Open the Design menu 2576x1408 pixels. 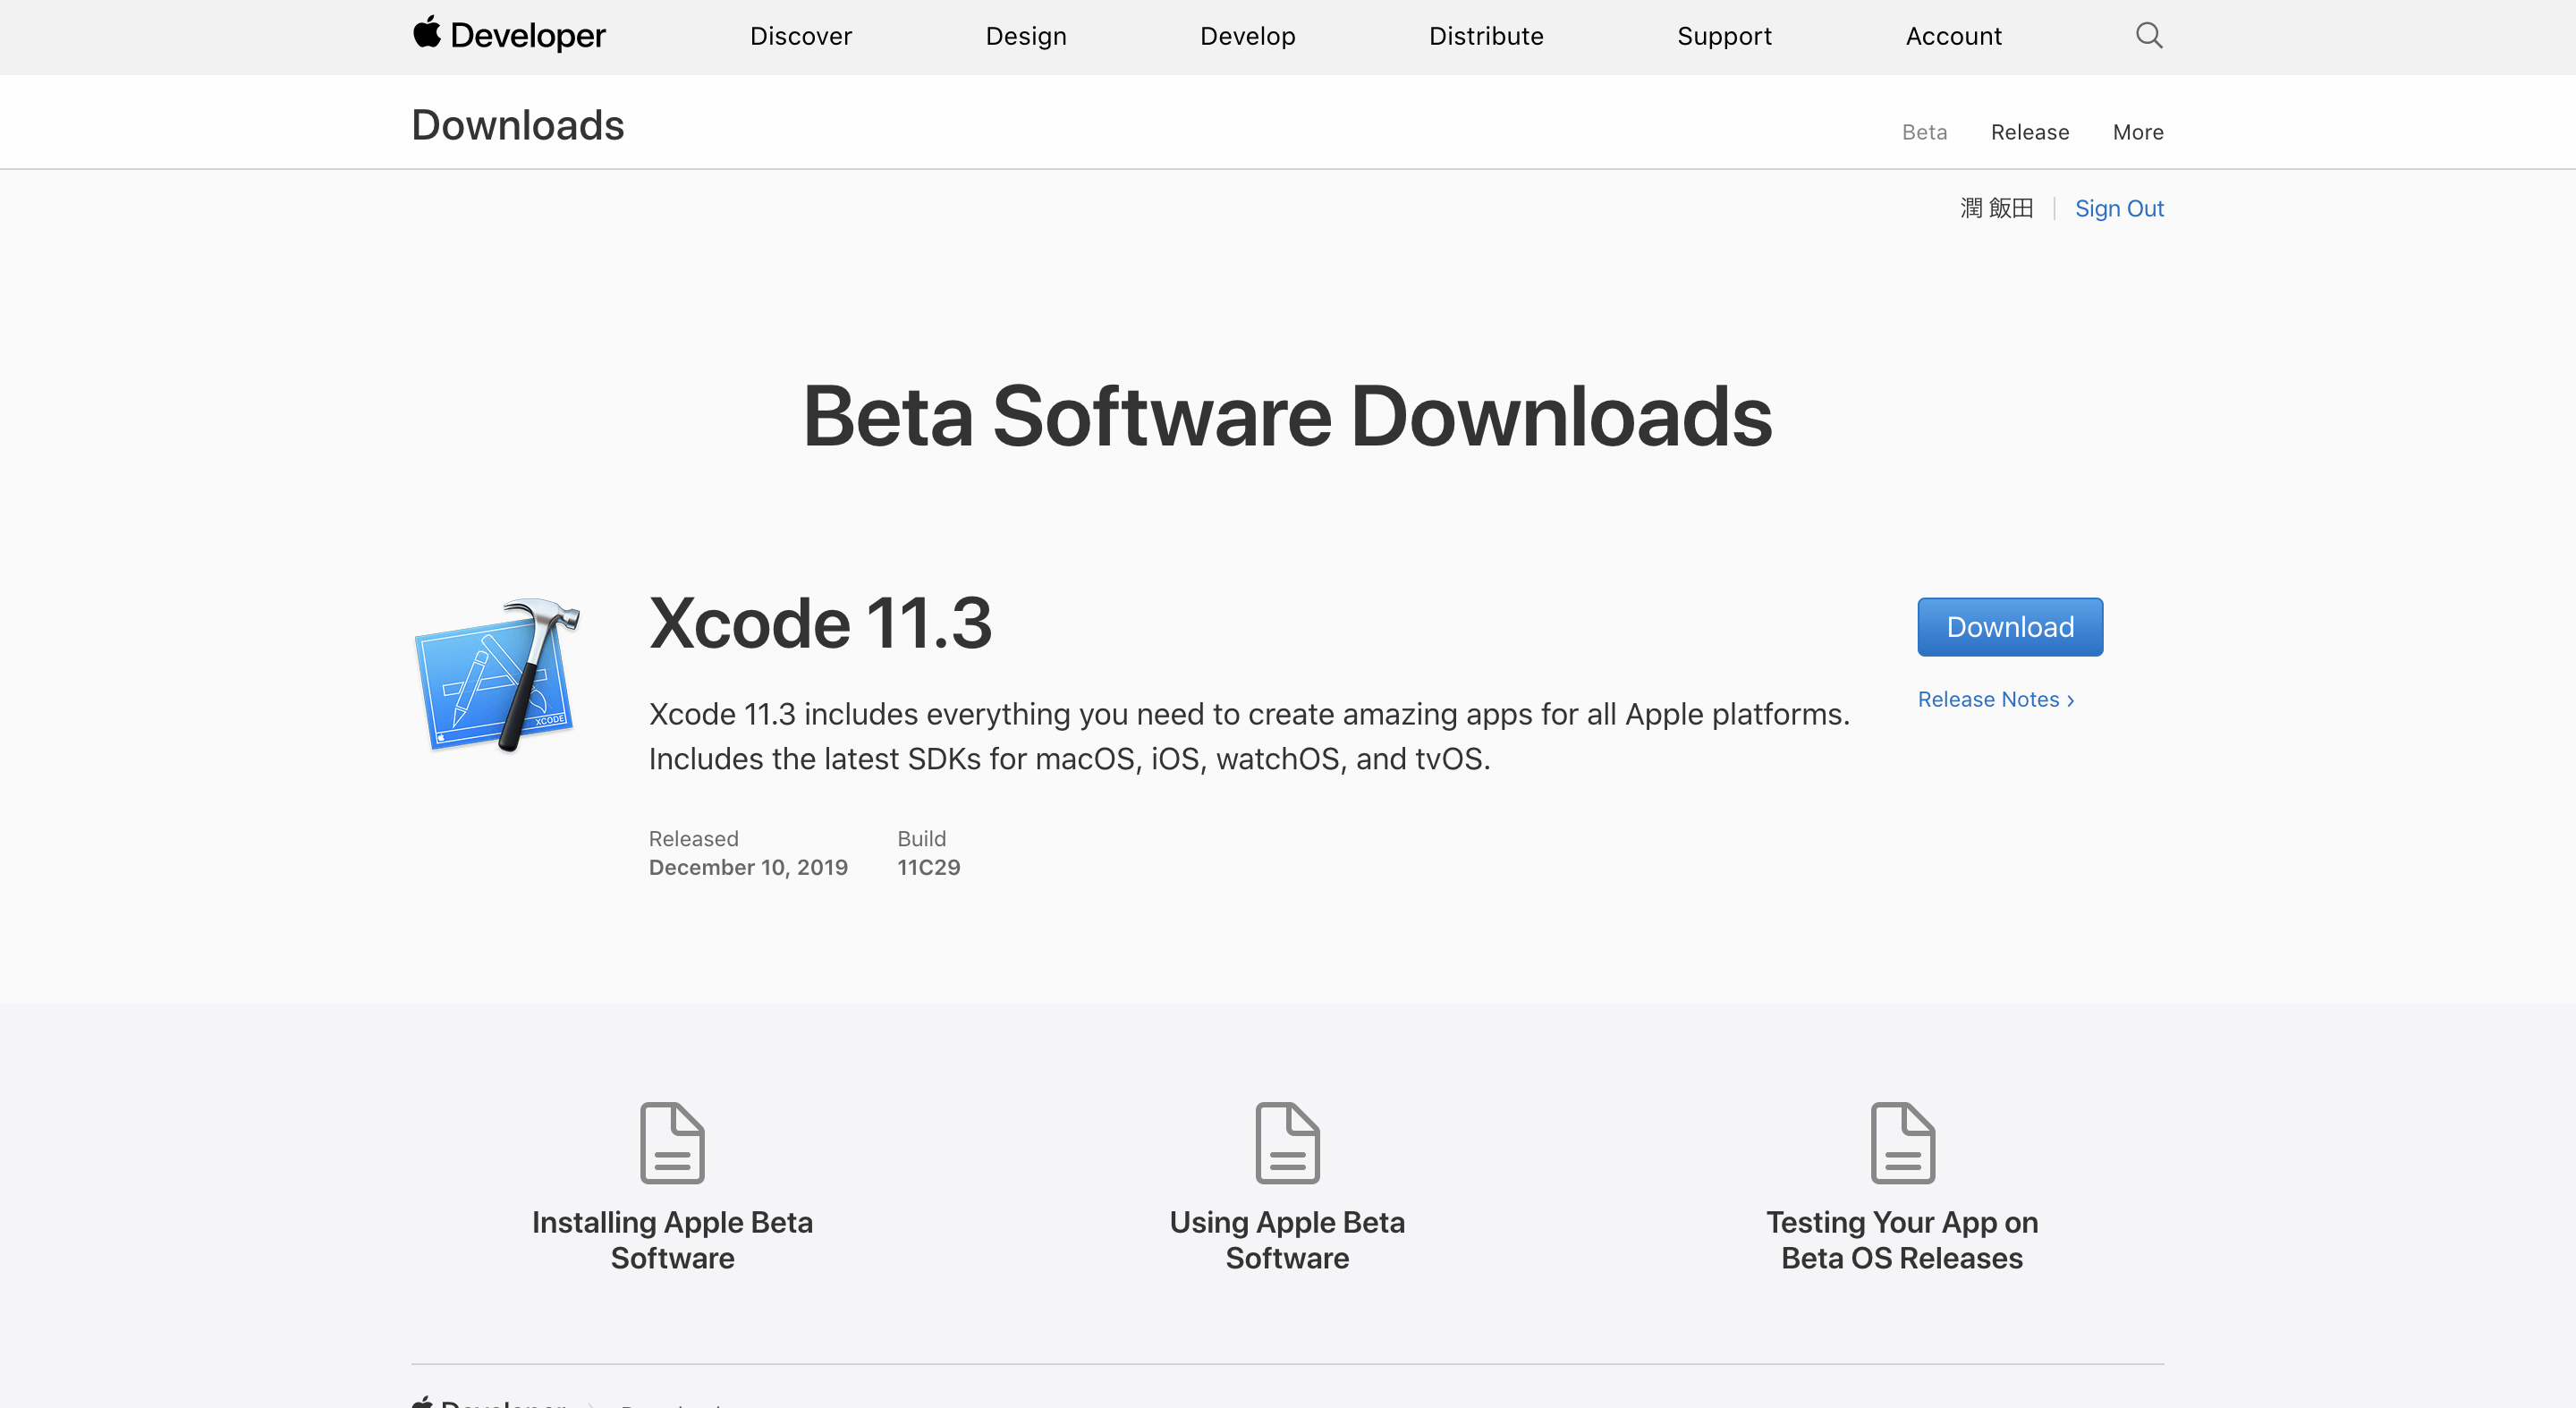1026,36
